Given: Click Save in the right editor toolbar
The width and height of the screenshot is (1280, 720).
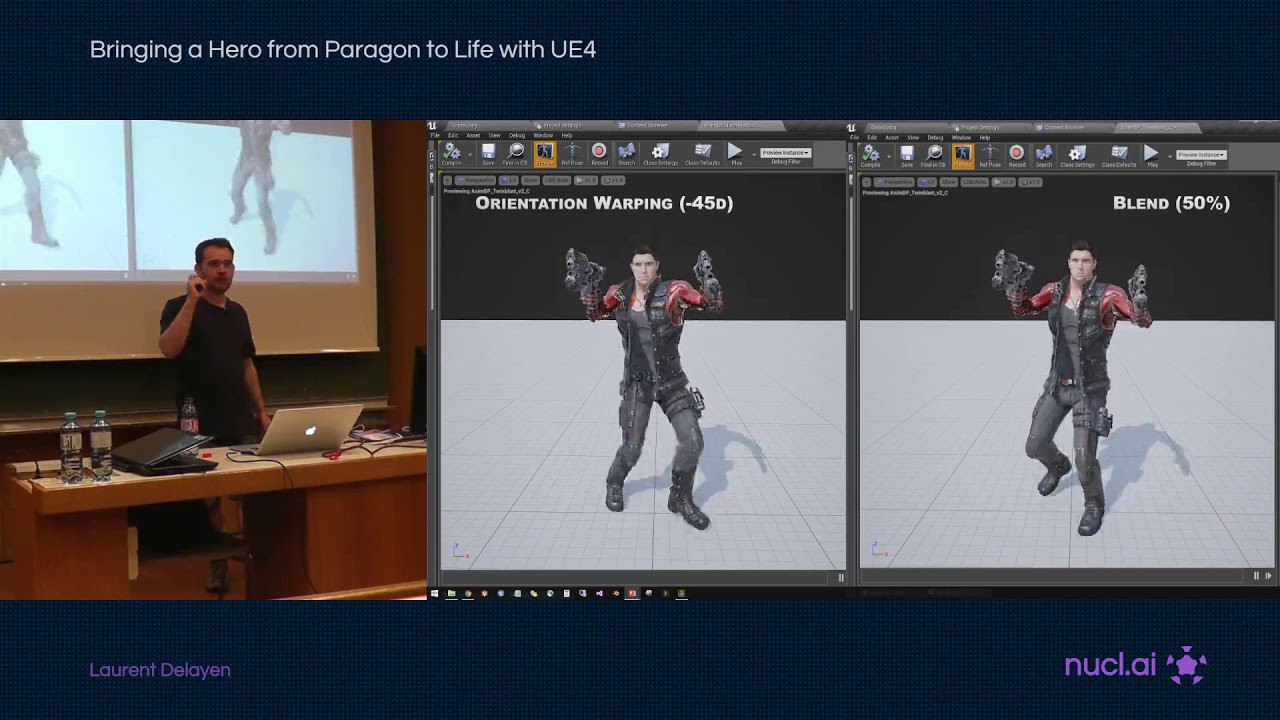Looking at the screenshot, I should [x=907, y=155].
